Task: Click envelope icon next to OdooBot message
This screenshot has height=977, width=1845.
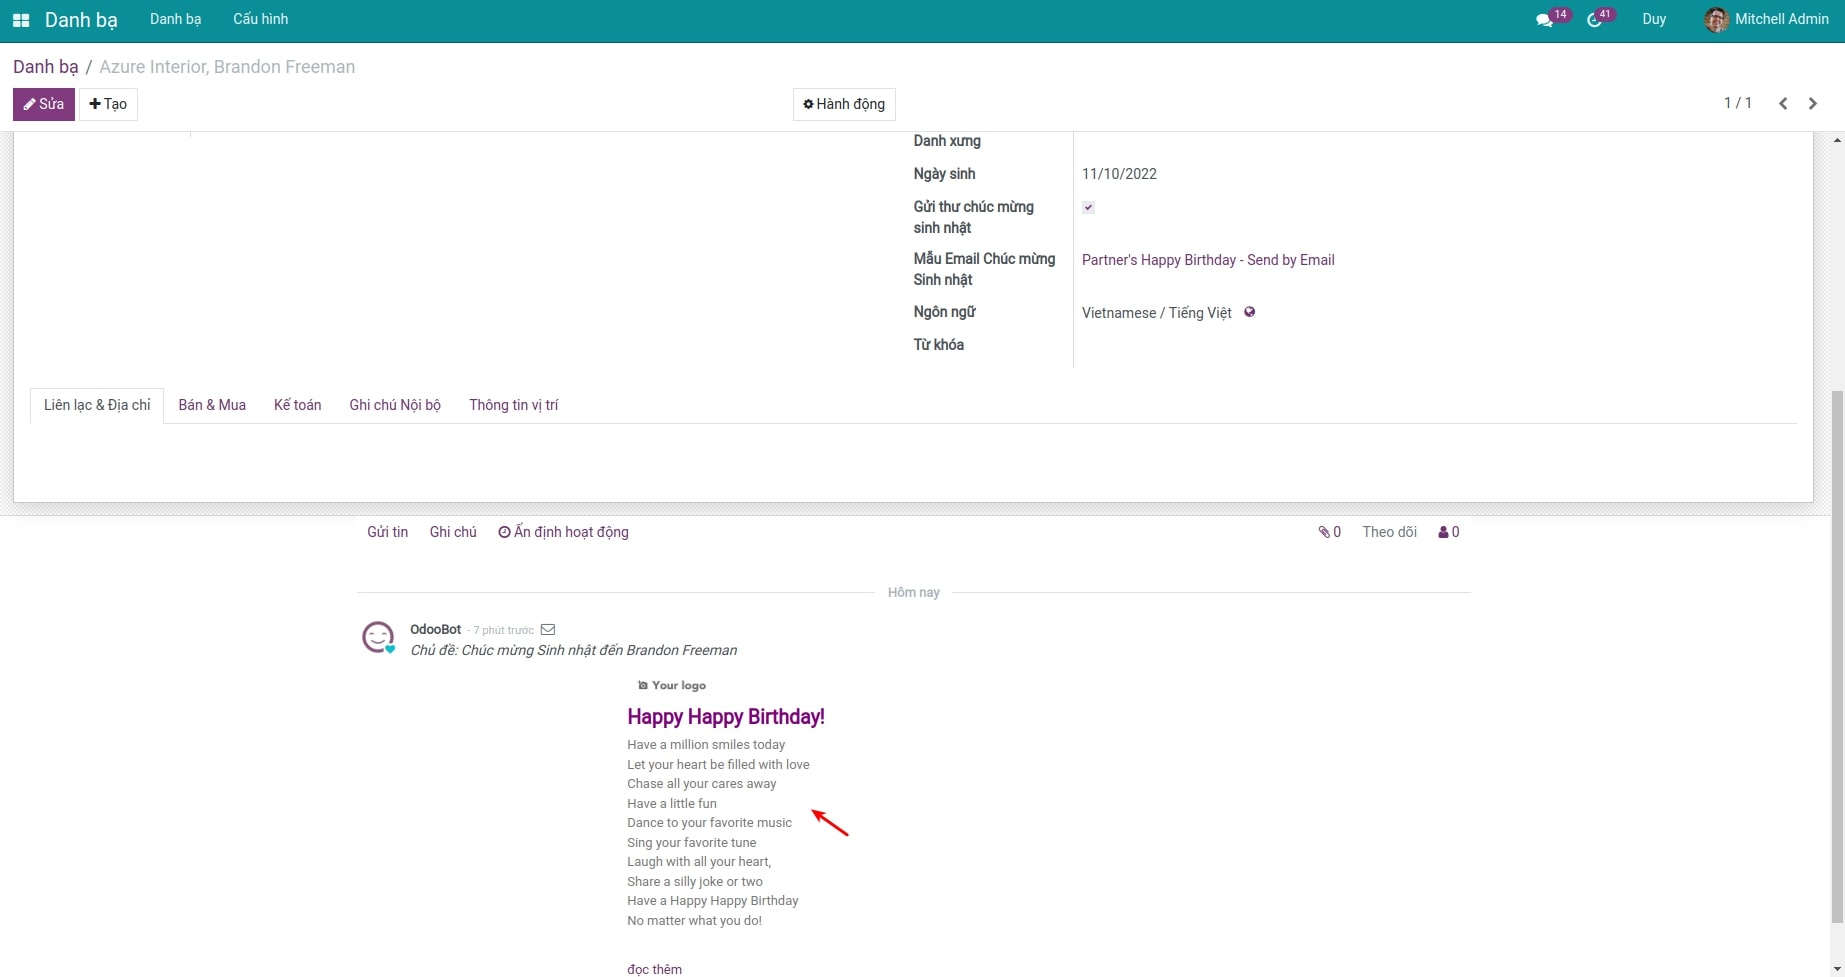Action: [x=548, y=630]
